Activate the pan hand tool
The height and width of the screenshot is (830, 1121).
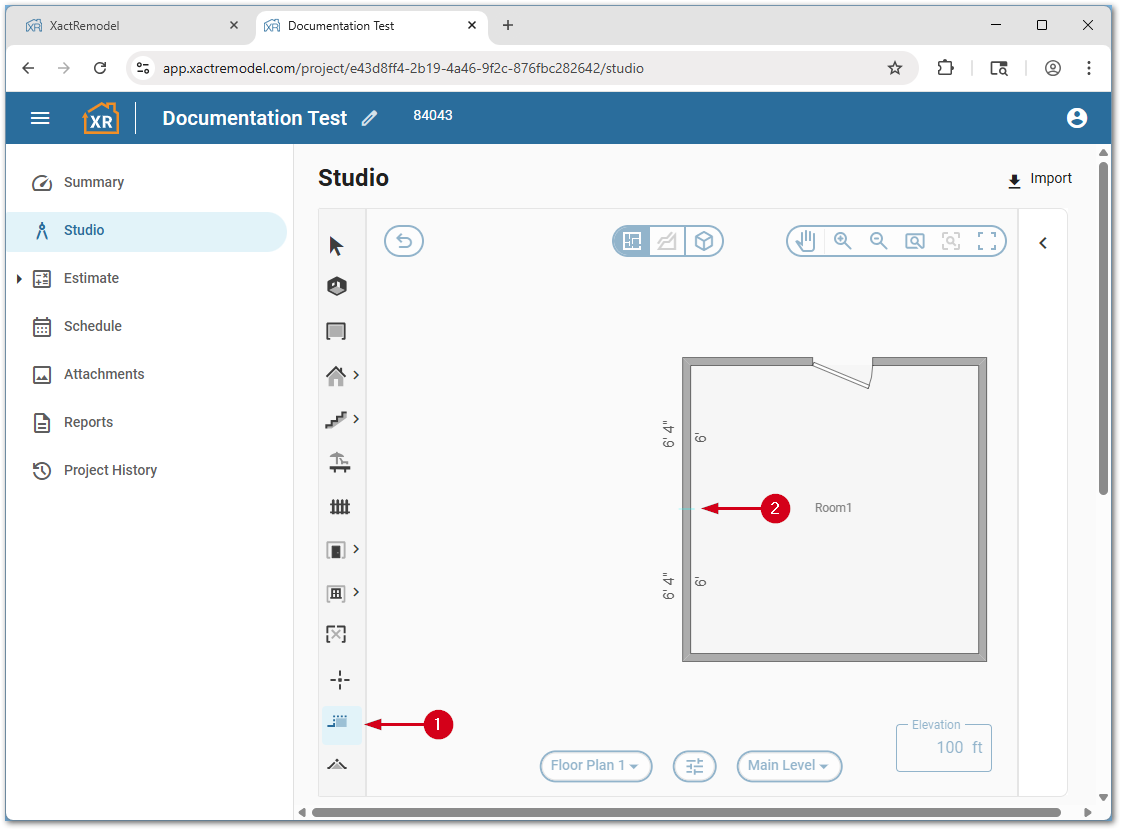(806, 241)
